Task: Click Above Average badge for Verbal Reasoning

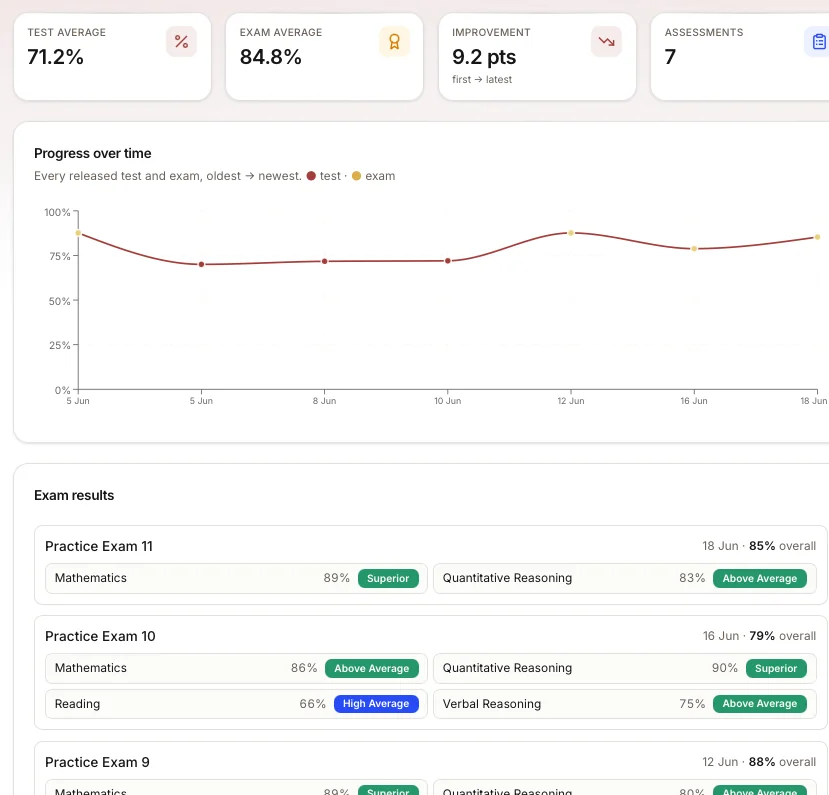Action: coord(760,704)
